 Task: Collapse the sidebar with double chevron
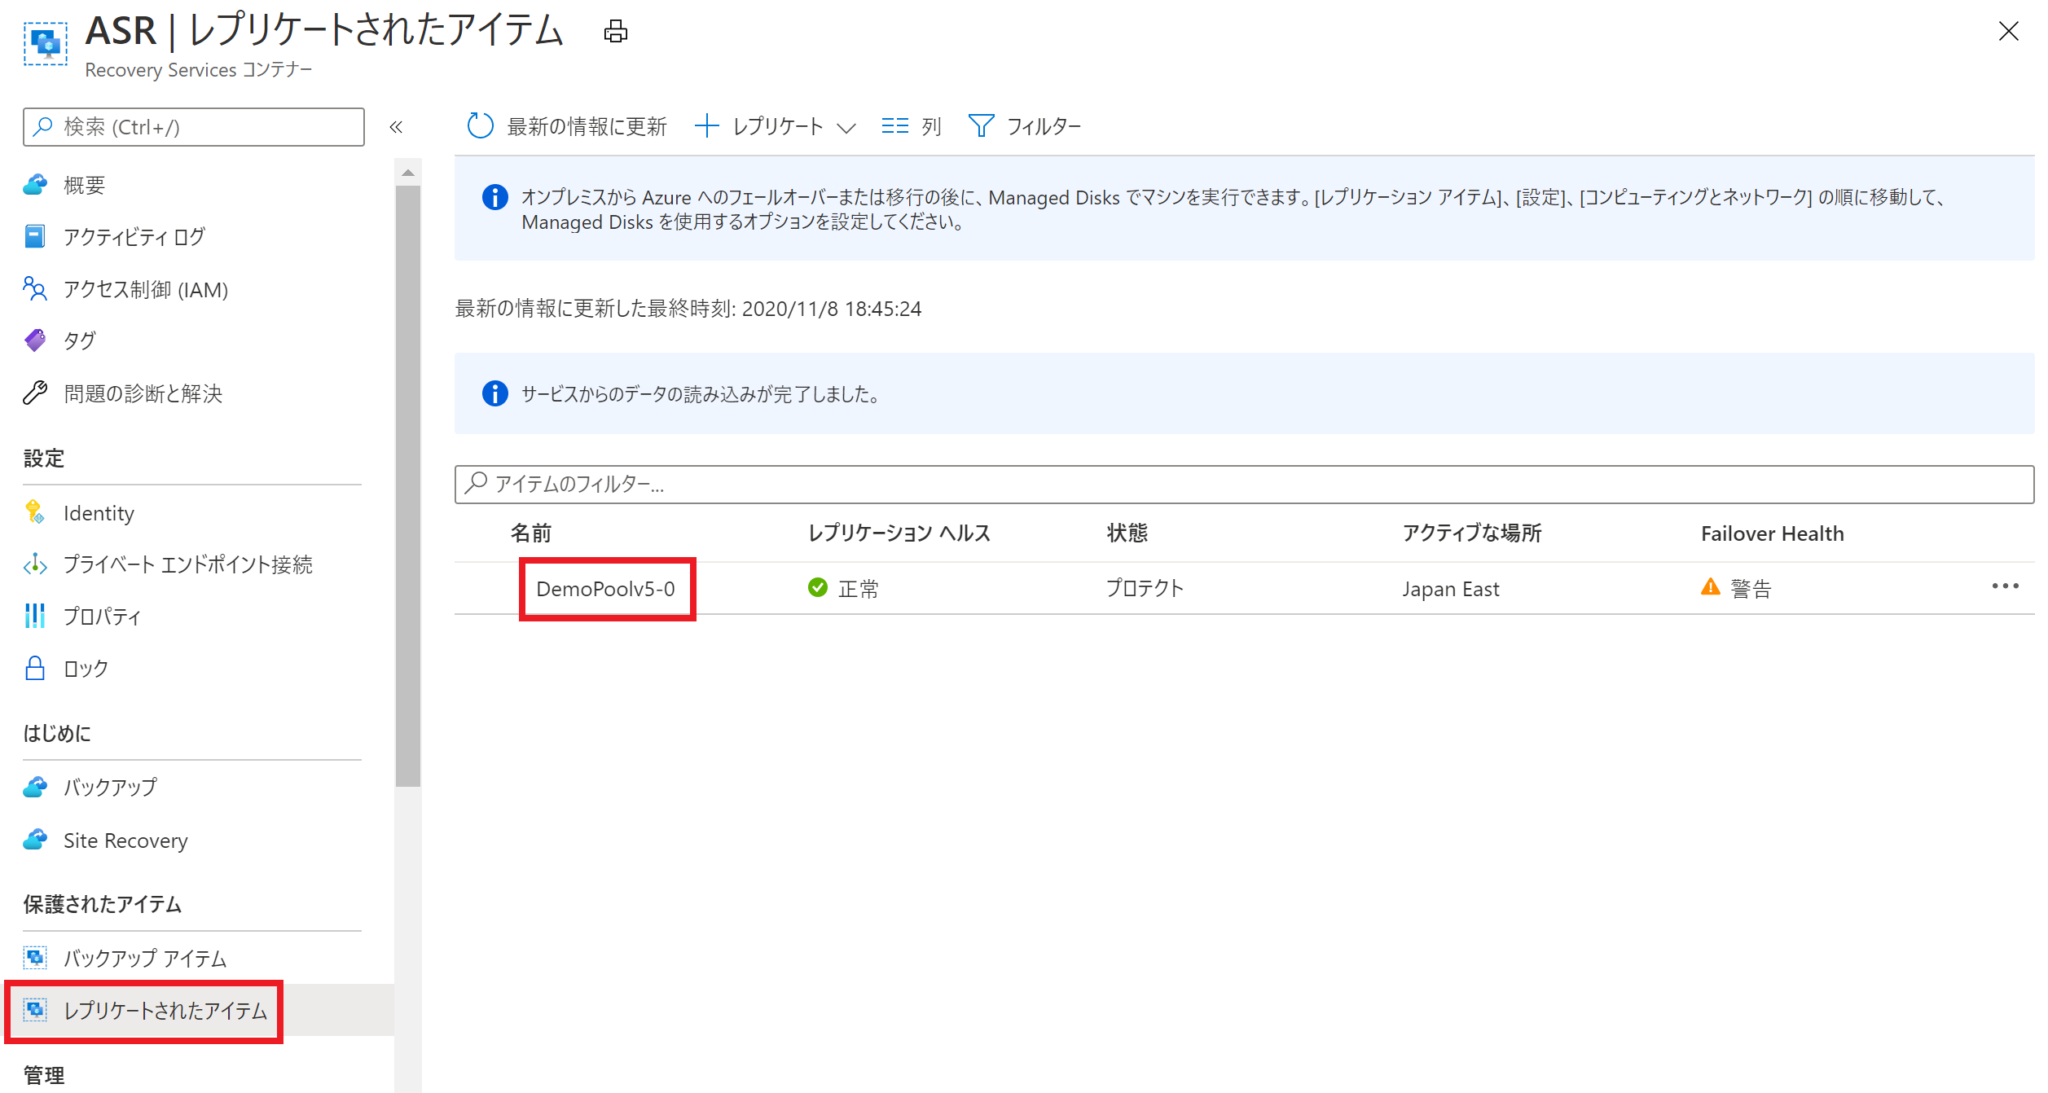[x=396, y=127]
